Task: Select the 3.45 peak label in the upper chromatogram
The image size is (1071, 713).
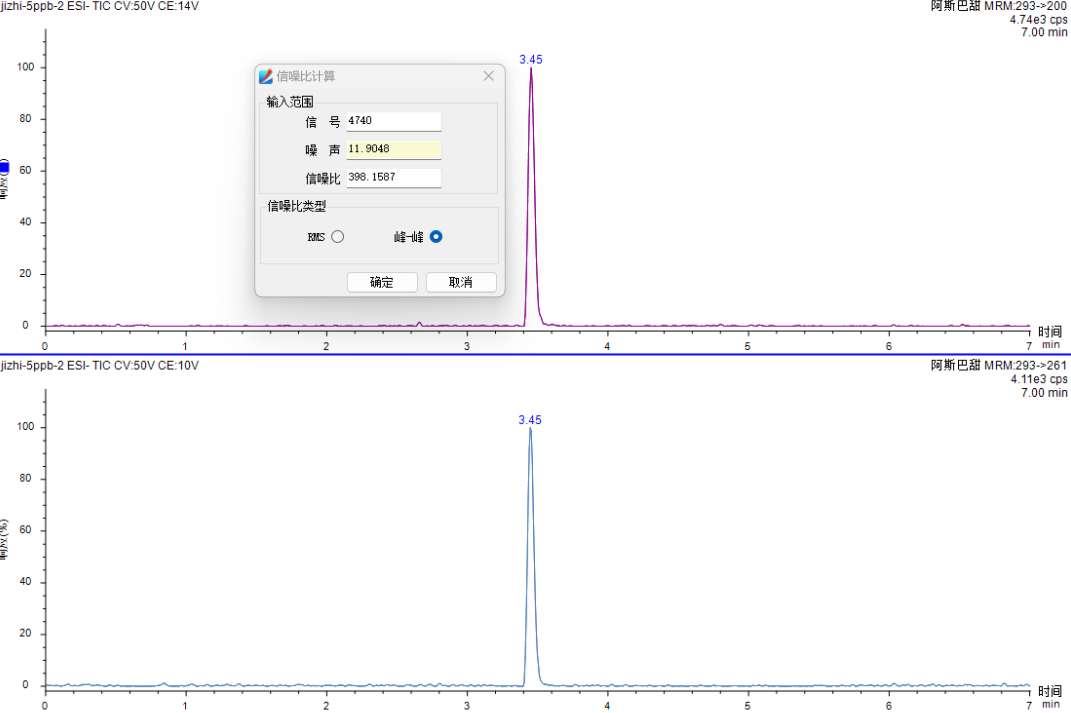Action: [x=531, y=60]
